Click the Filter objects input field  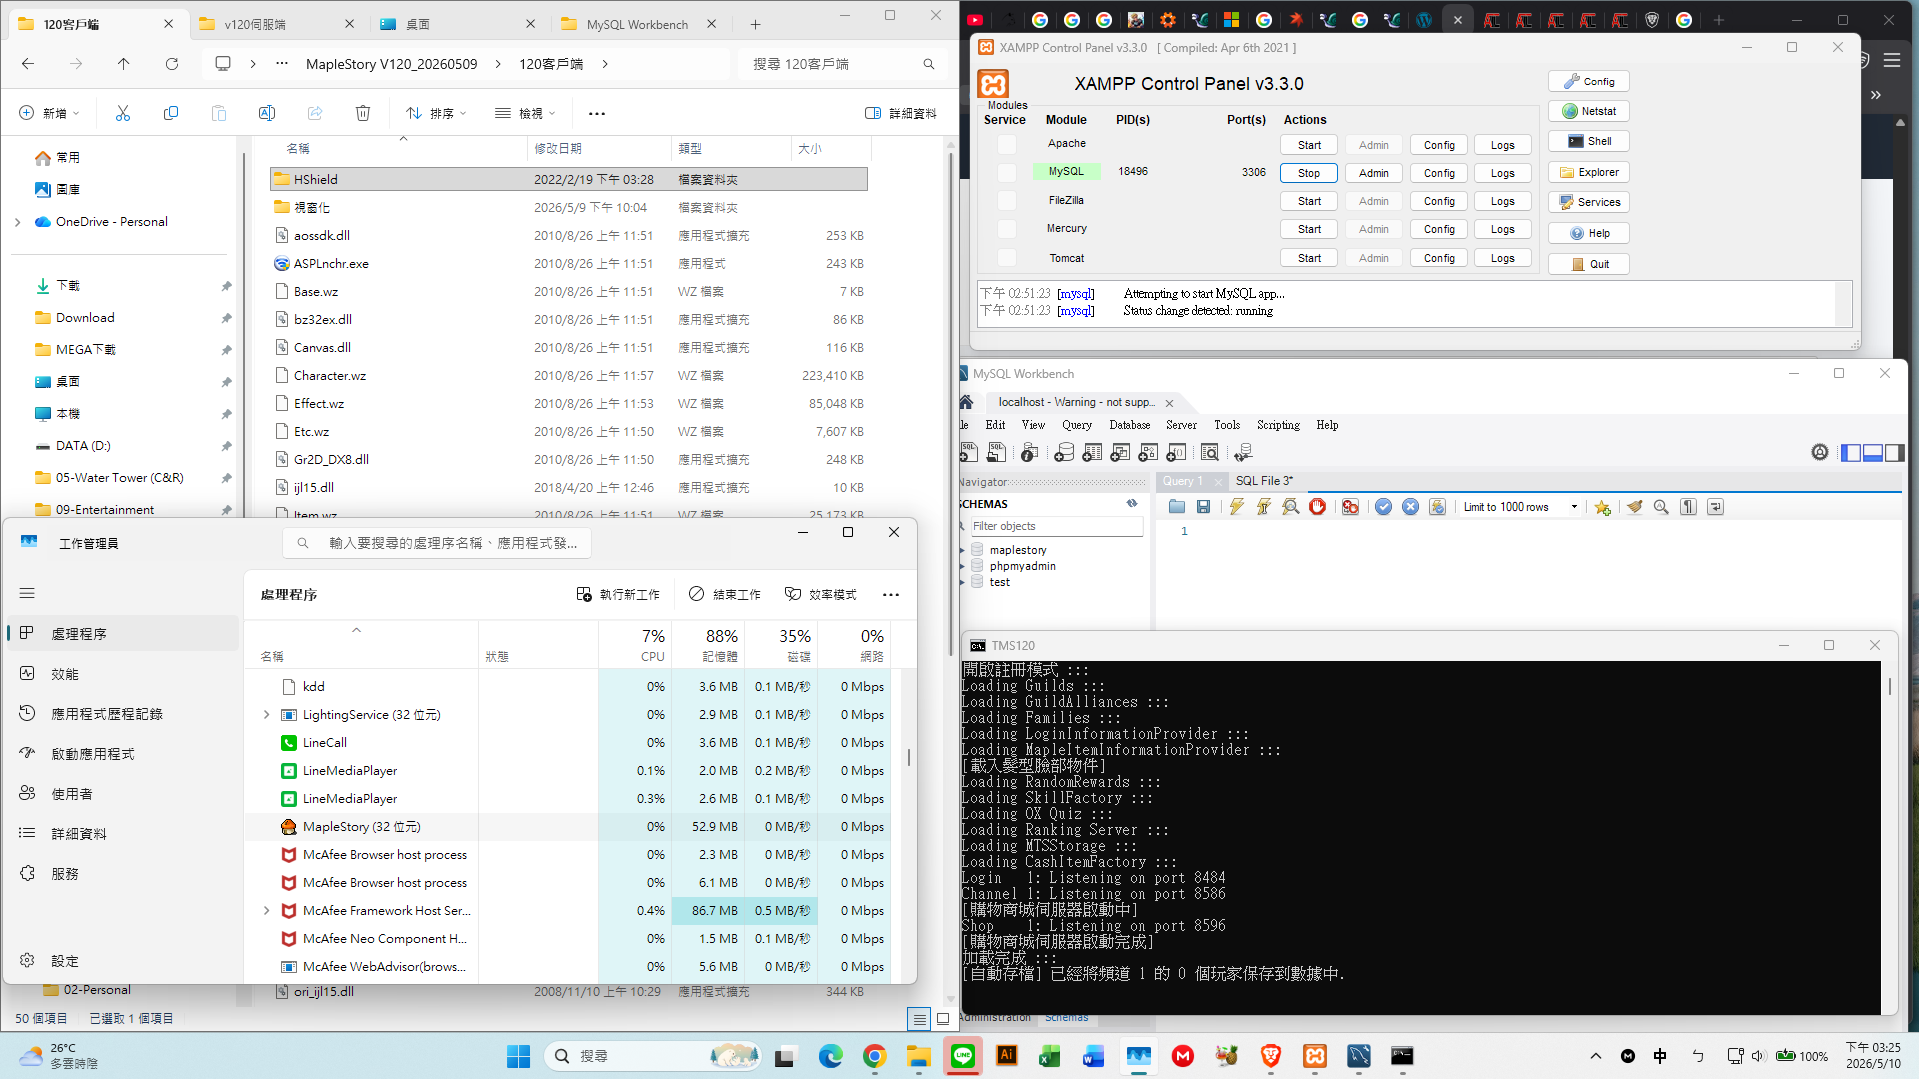1056,526
